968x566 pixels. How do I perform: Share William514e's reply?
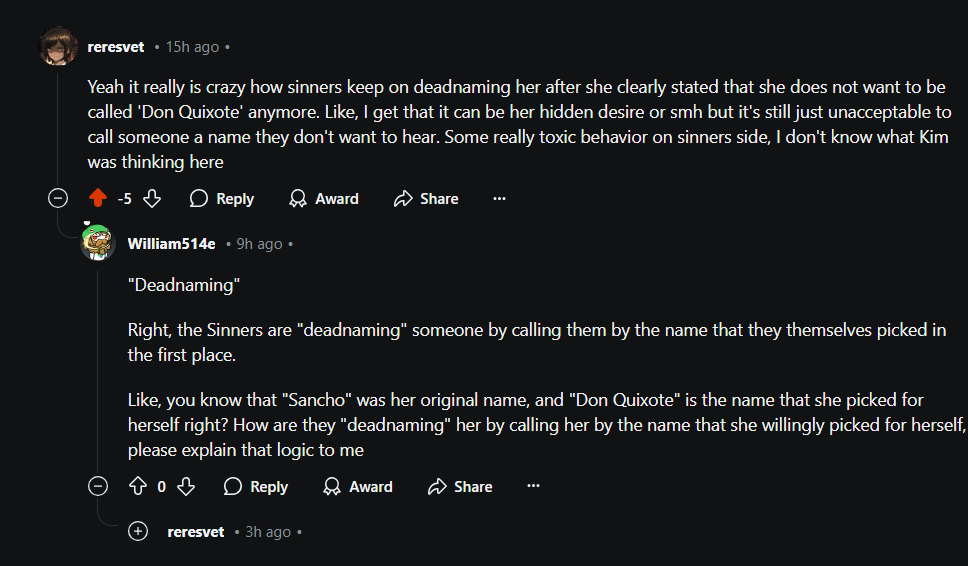[x=460, y=487]
